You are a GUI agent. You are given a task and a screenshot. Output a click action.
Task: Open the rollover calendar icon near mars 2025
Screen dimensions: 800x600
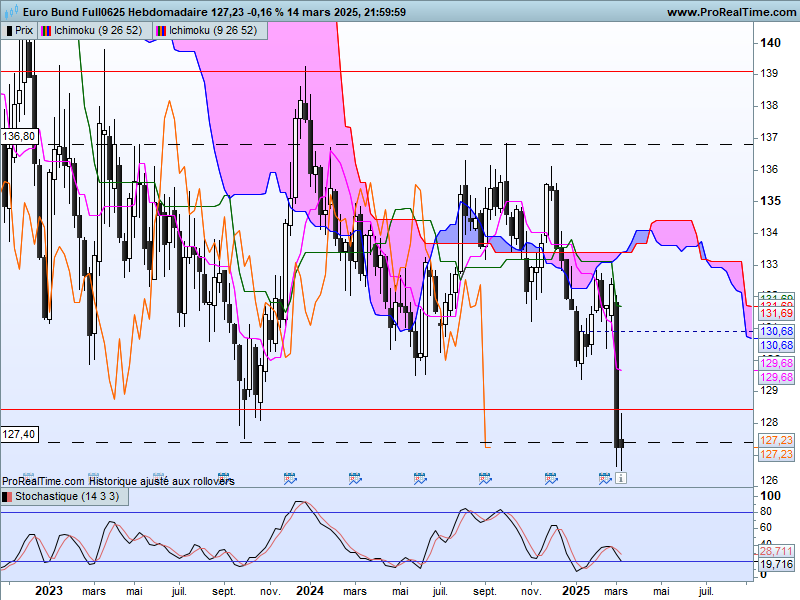click(x=605, y=478)
